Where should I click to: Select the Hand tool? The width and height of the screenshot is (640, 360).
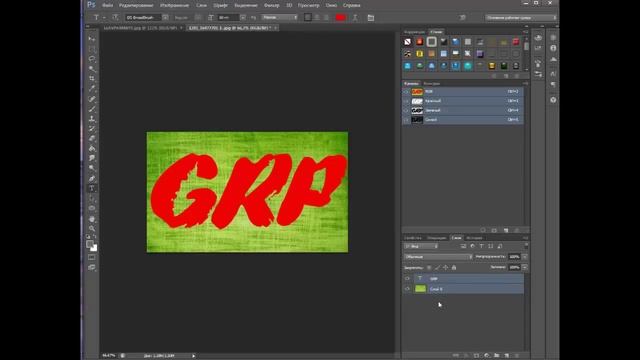(92, 219)
